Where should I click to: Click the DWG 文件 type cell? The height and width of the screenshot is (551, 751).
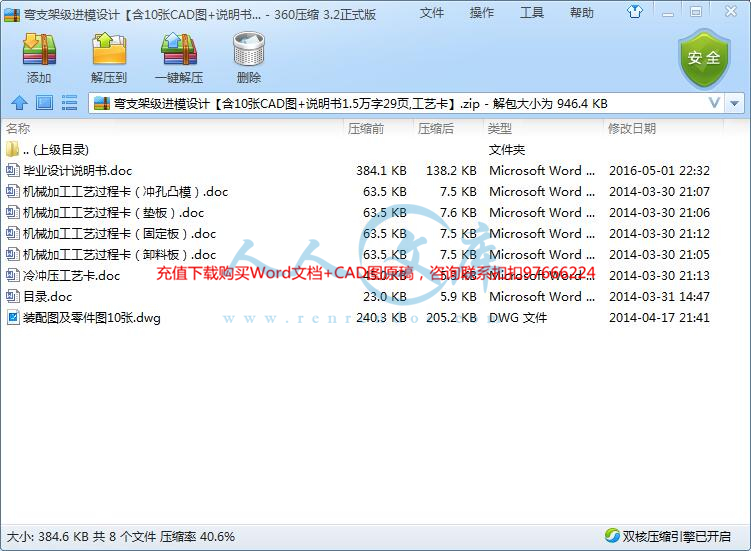518,318
